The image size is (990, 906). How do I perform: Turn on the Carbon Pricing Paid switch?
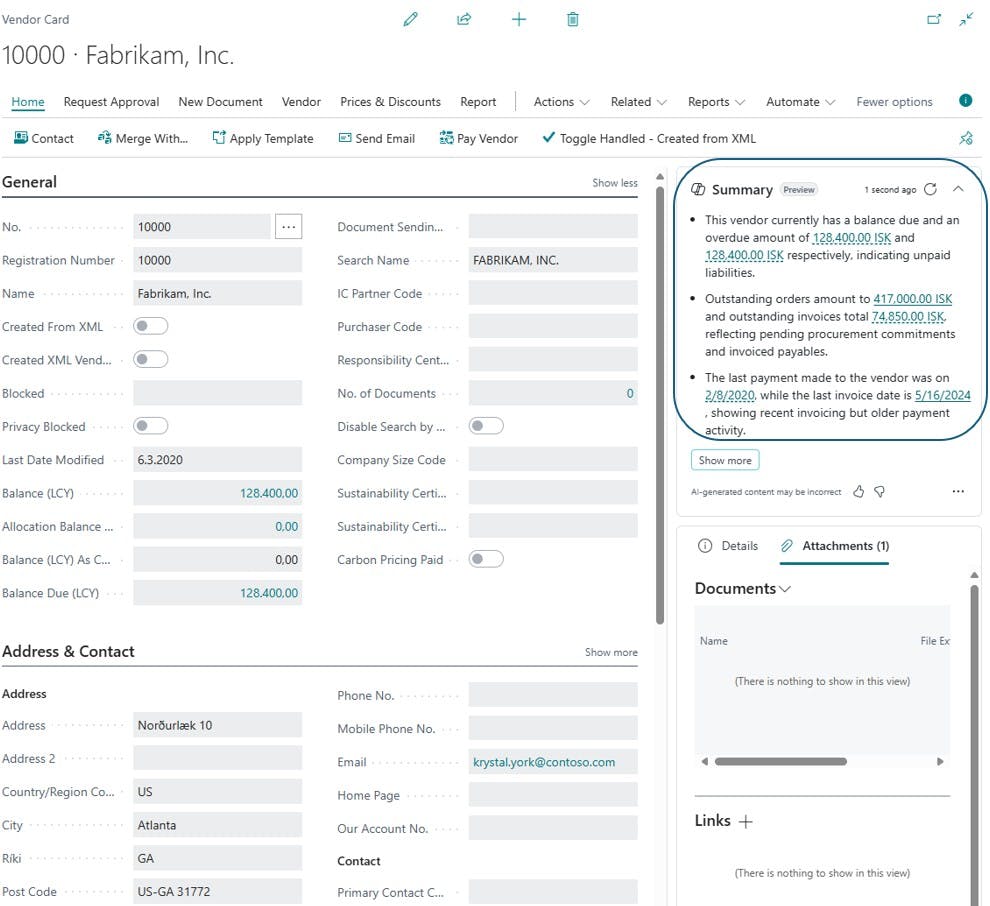[486, 559]
